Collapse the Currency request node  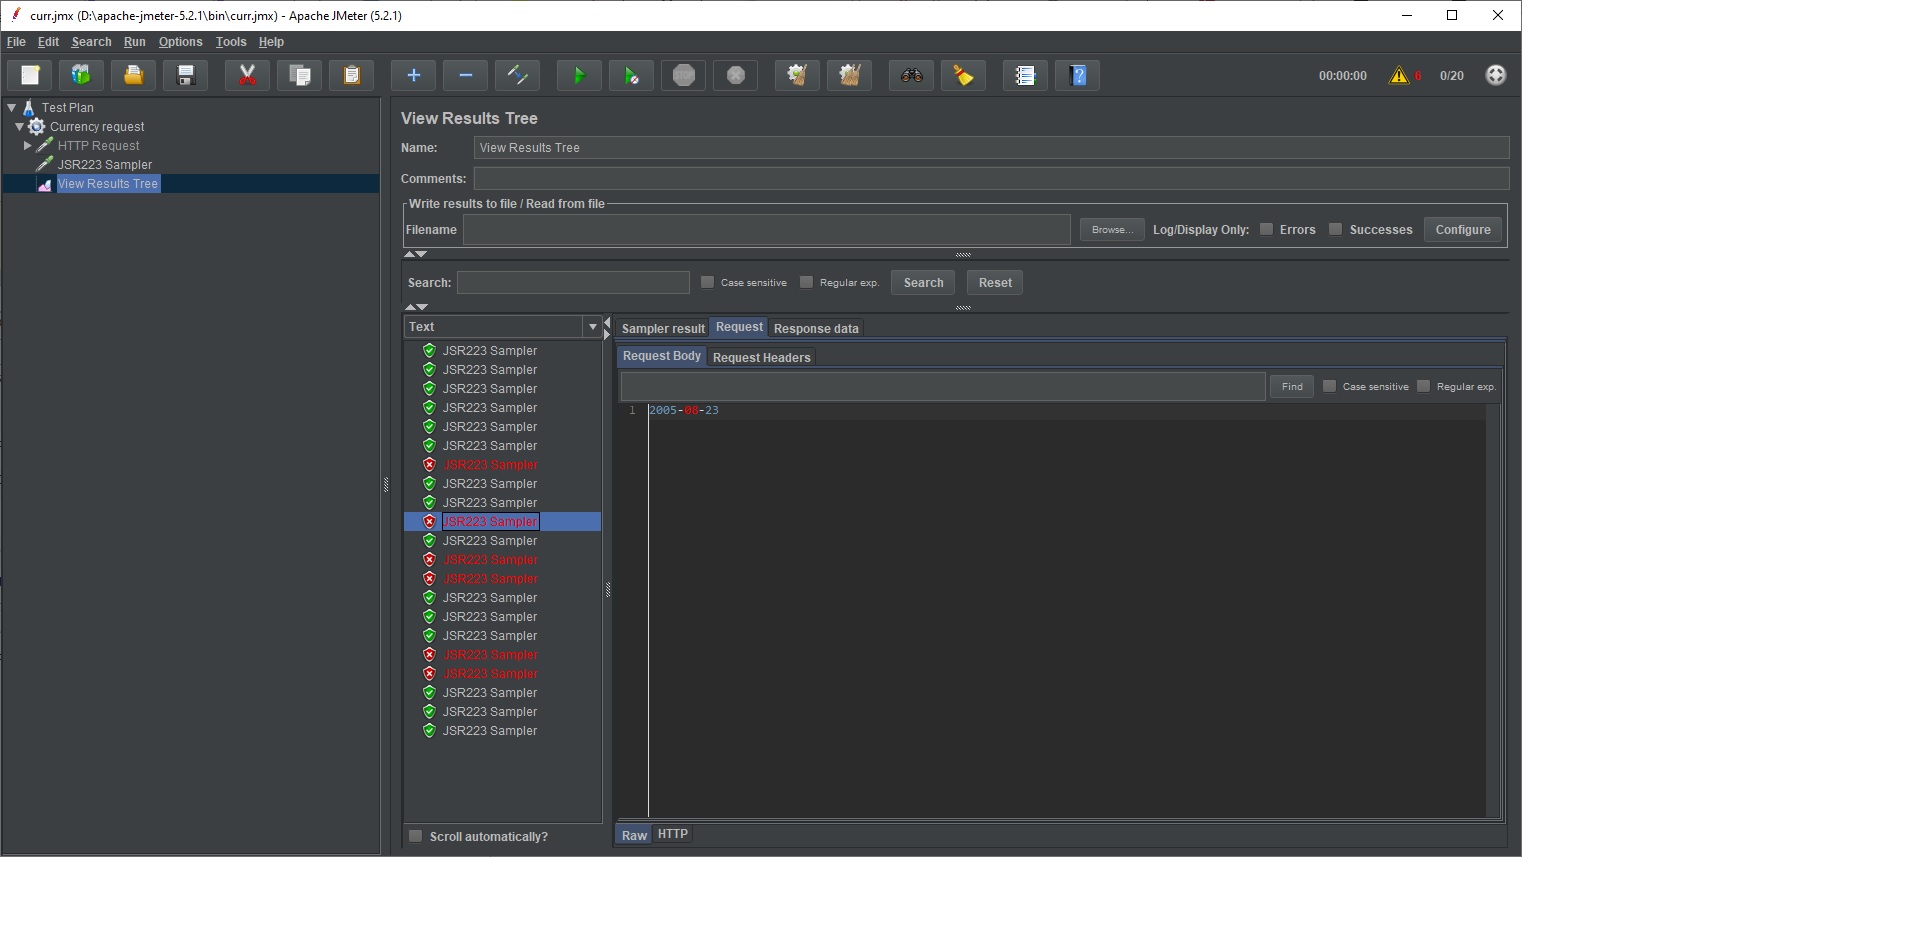[18, 126]
